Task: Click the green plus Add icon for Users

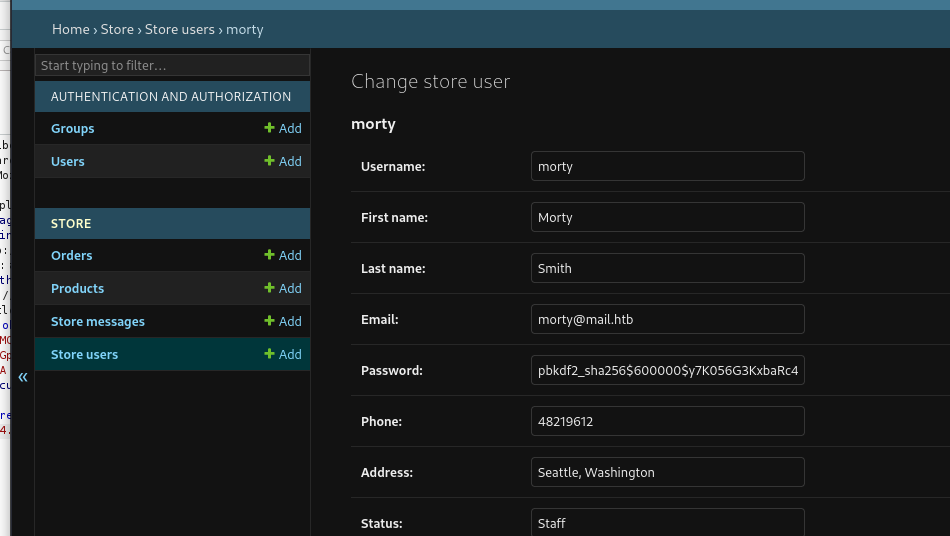Action: coord(269,162)
